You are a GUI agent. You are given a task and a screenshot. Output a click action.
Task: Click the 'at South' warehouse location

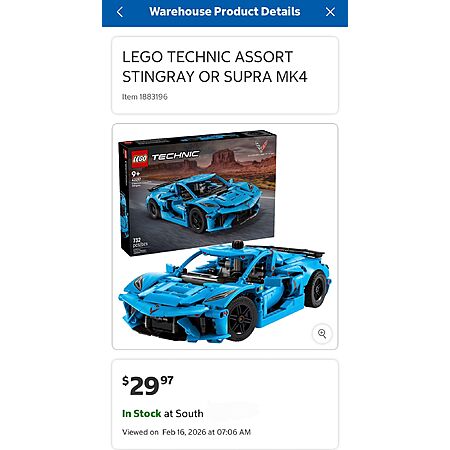click(184, 414)
